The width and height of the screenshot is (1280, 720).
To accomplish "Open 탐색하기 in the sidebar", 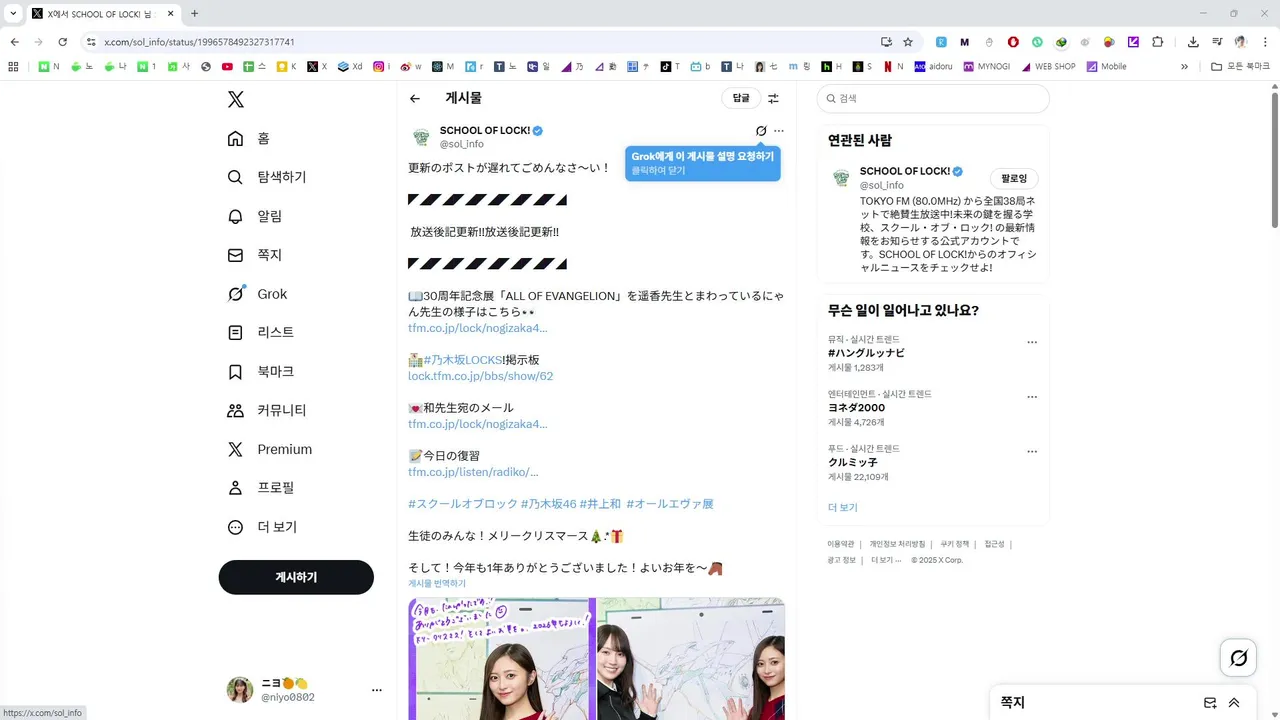I will (x=267, y=177).
